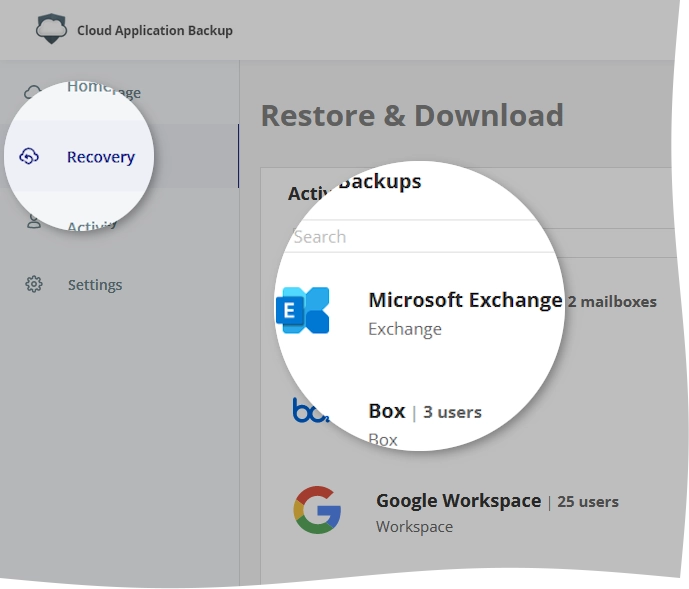The height and width of the screenshot is (589, 689).
Task: Click the 'Exchange' subtitle under Microsoft Exchange
Action: coord(405,329)
